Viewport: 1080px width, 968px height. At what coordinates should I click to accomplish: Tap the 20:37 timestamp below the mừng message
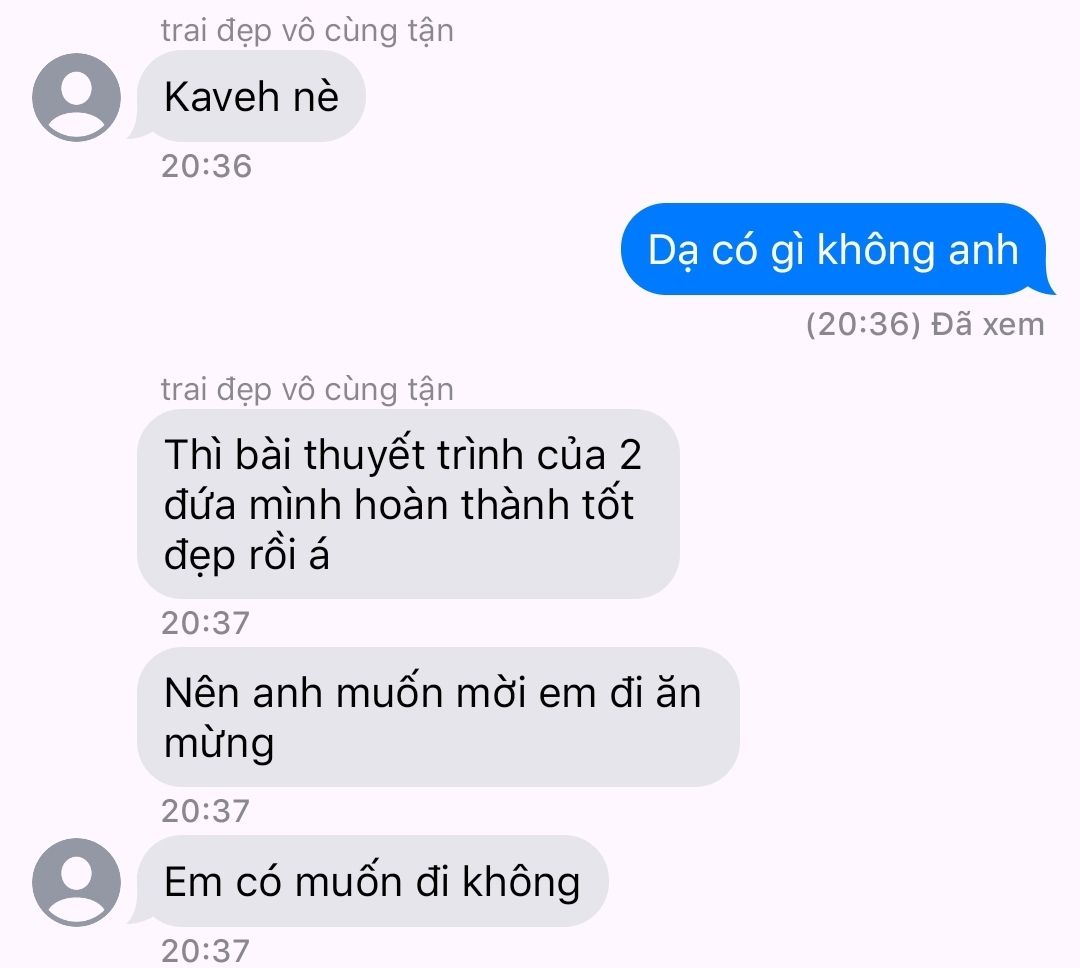point(205,811)
